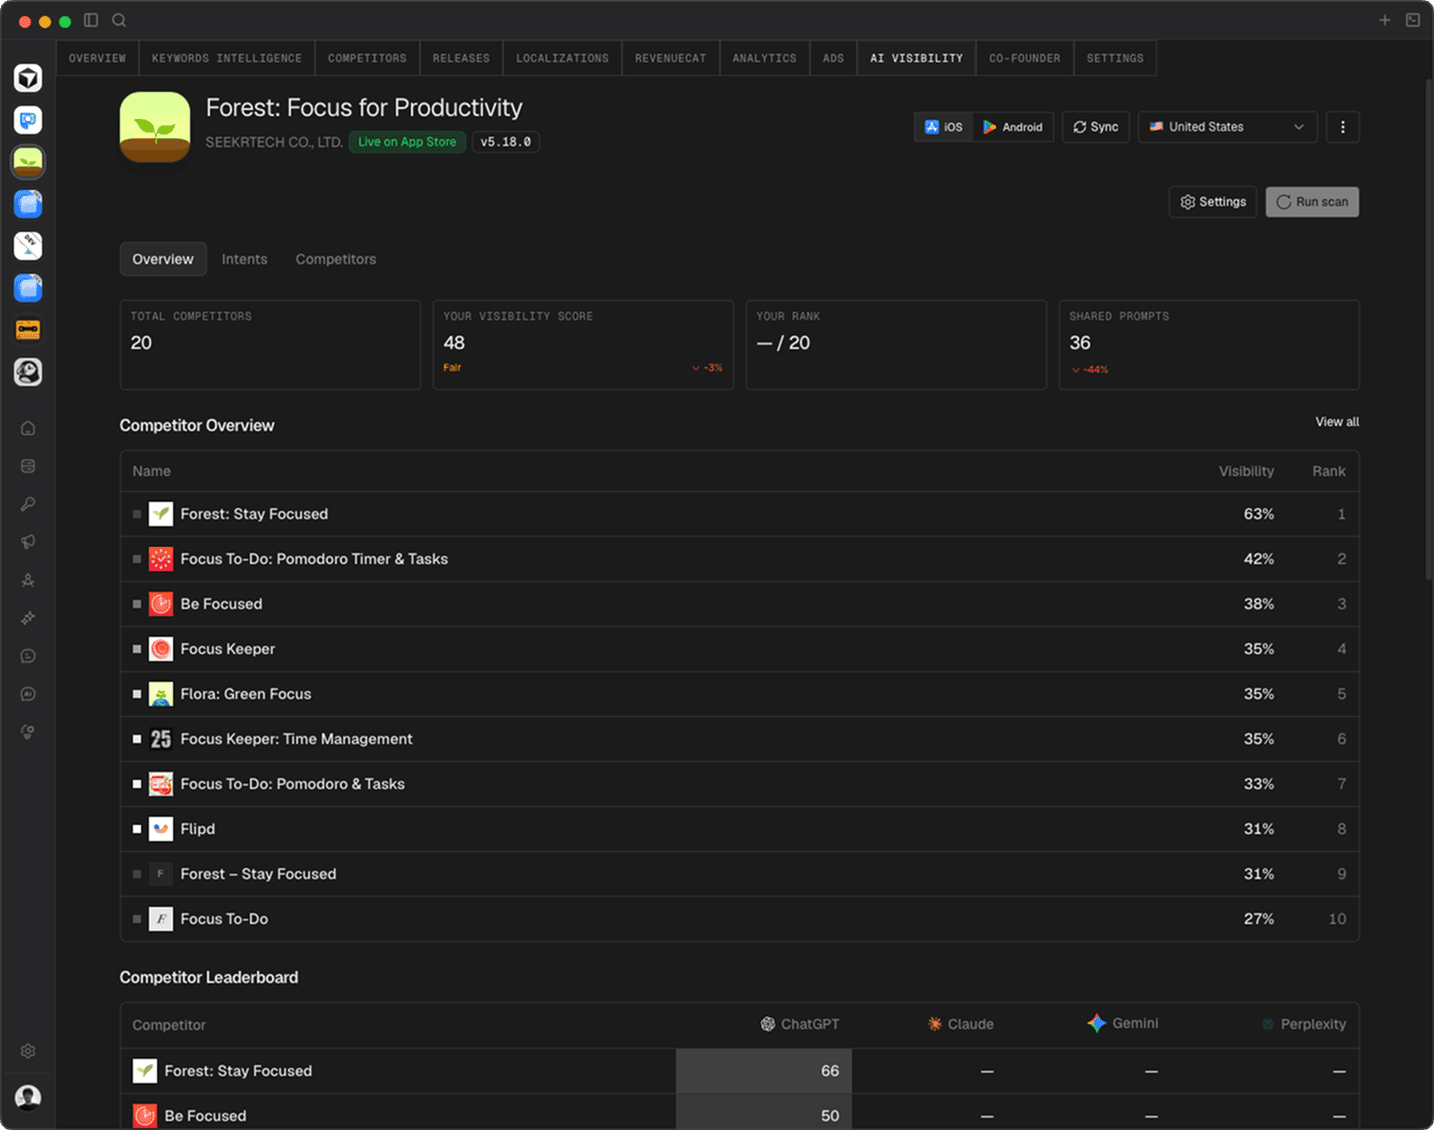This screenshot has height=1130, width=1434.
Task: Click the Total Competitors card
Action: 270,345
